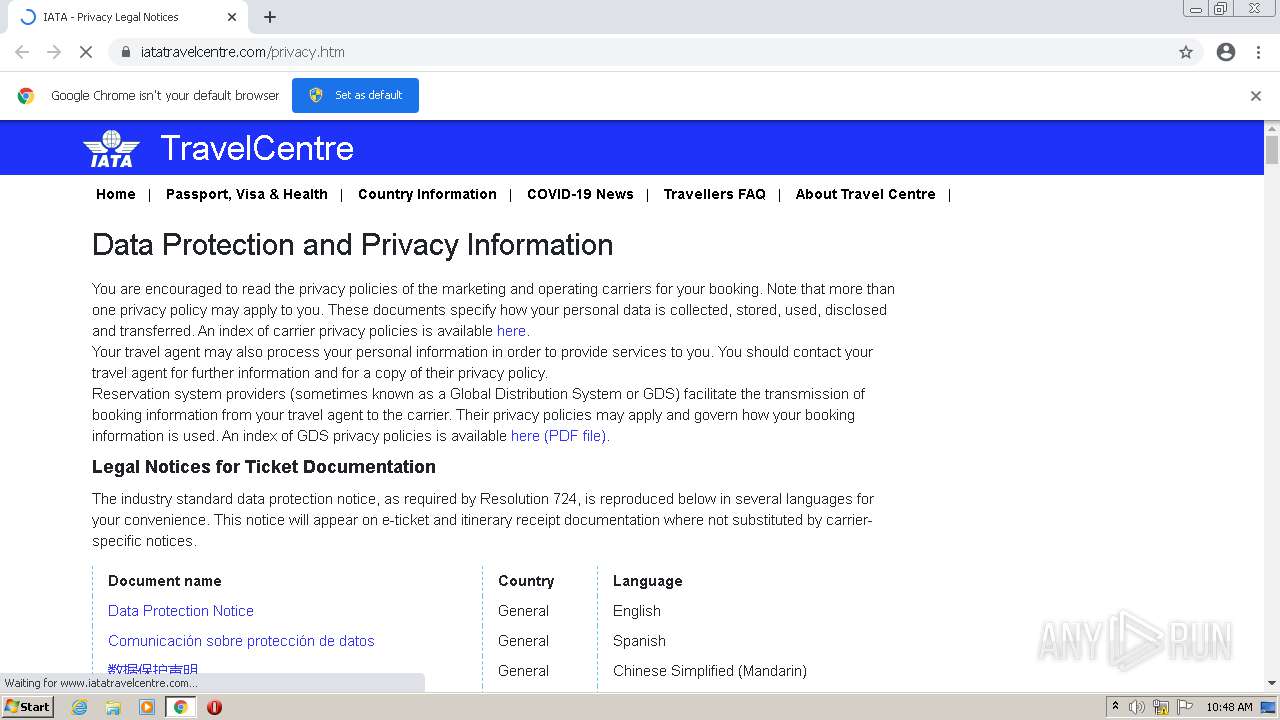The height and width of the screenshot is (720, 1280).
Task: Open Travellers FAQ page
Action: point(714,194)
